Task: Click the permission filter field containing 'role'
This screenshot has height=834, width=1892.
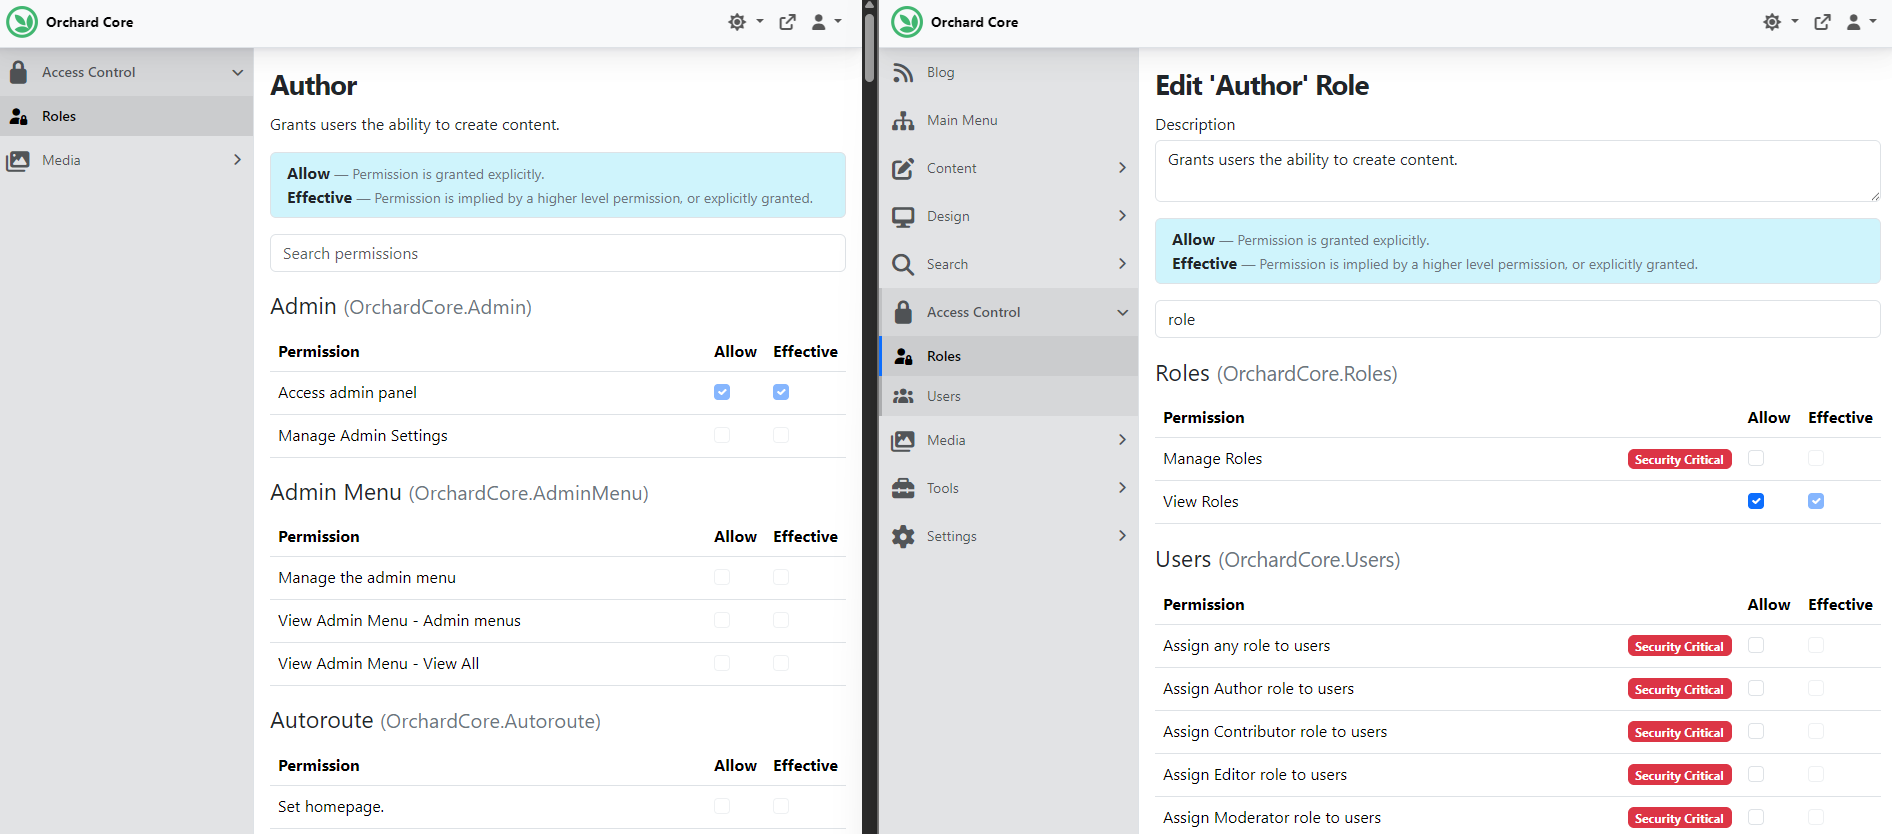Action: (x=1518, y=319)
